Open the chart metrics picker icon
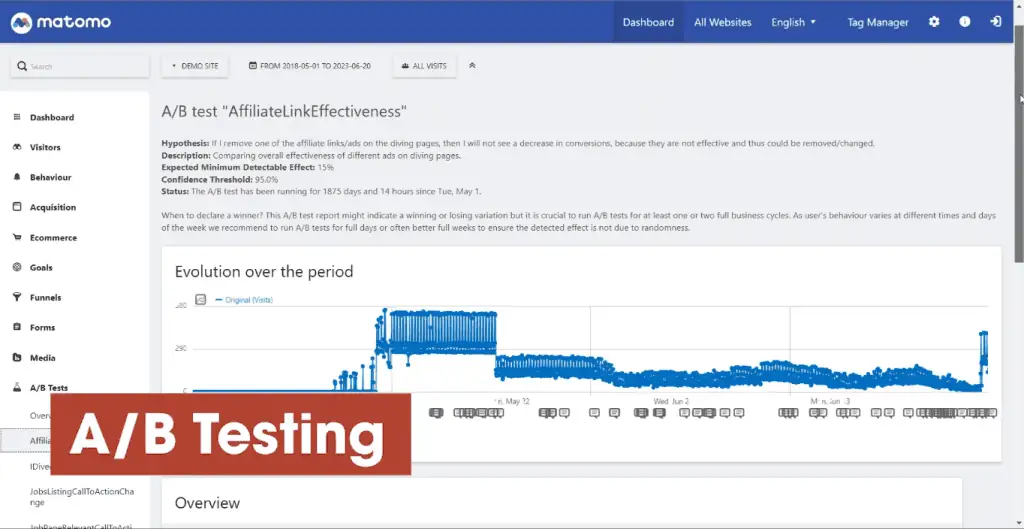Image resolution: width=1024 pixels, height=529 pixels. click(201, 300)
